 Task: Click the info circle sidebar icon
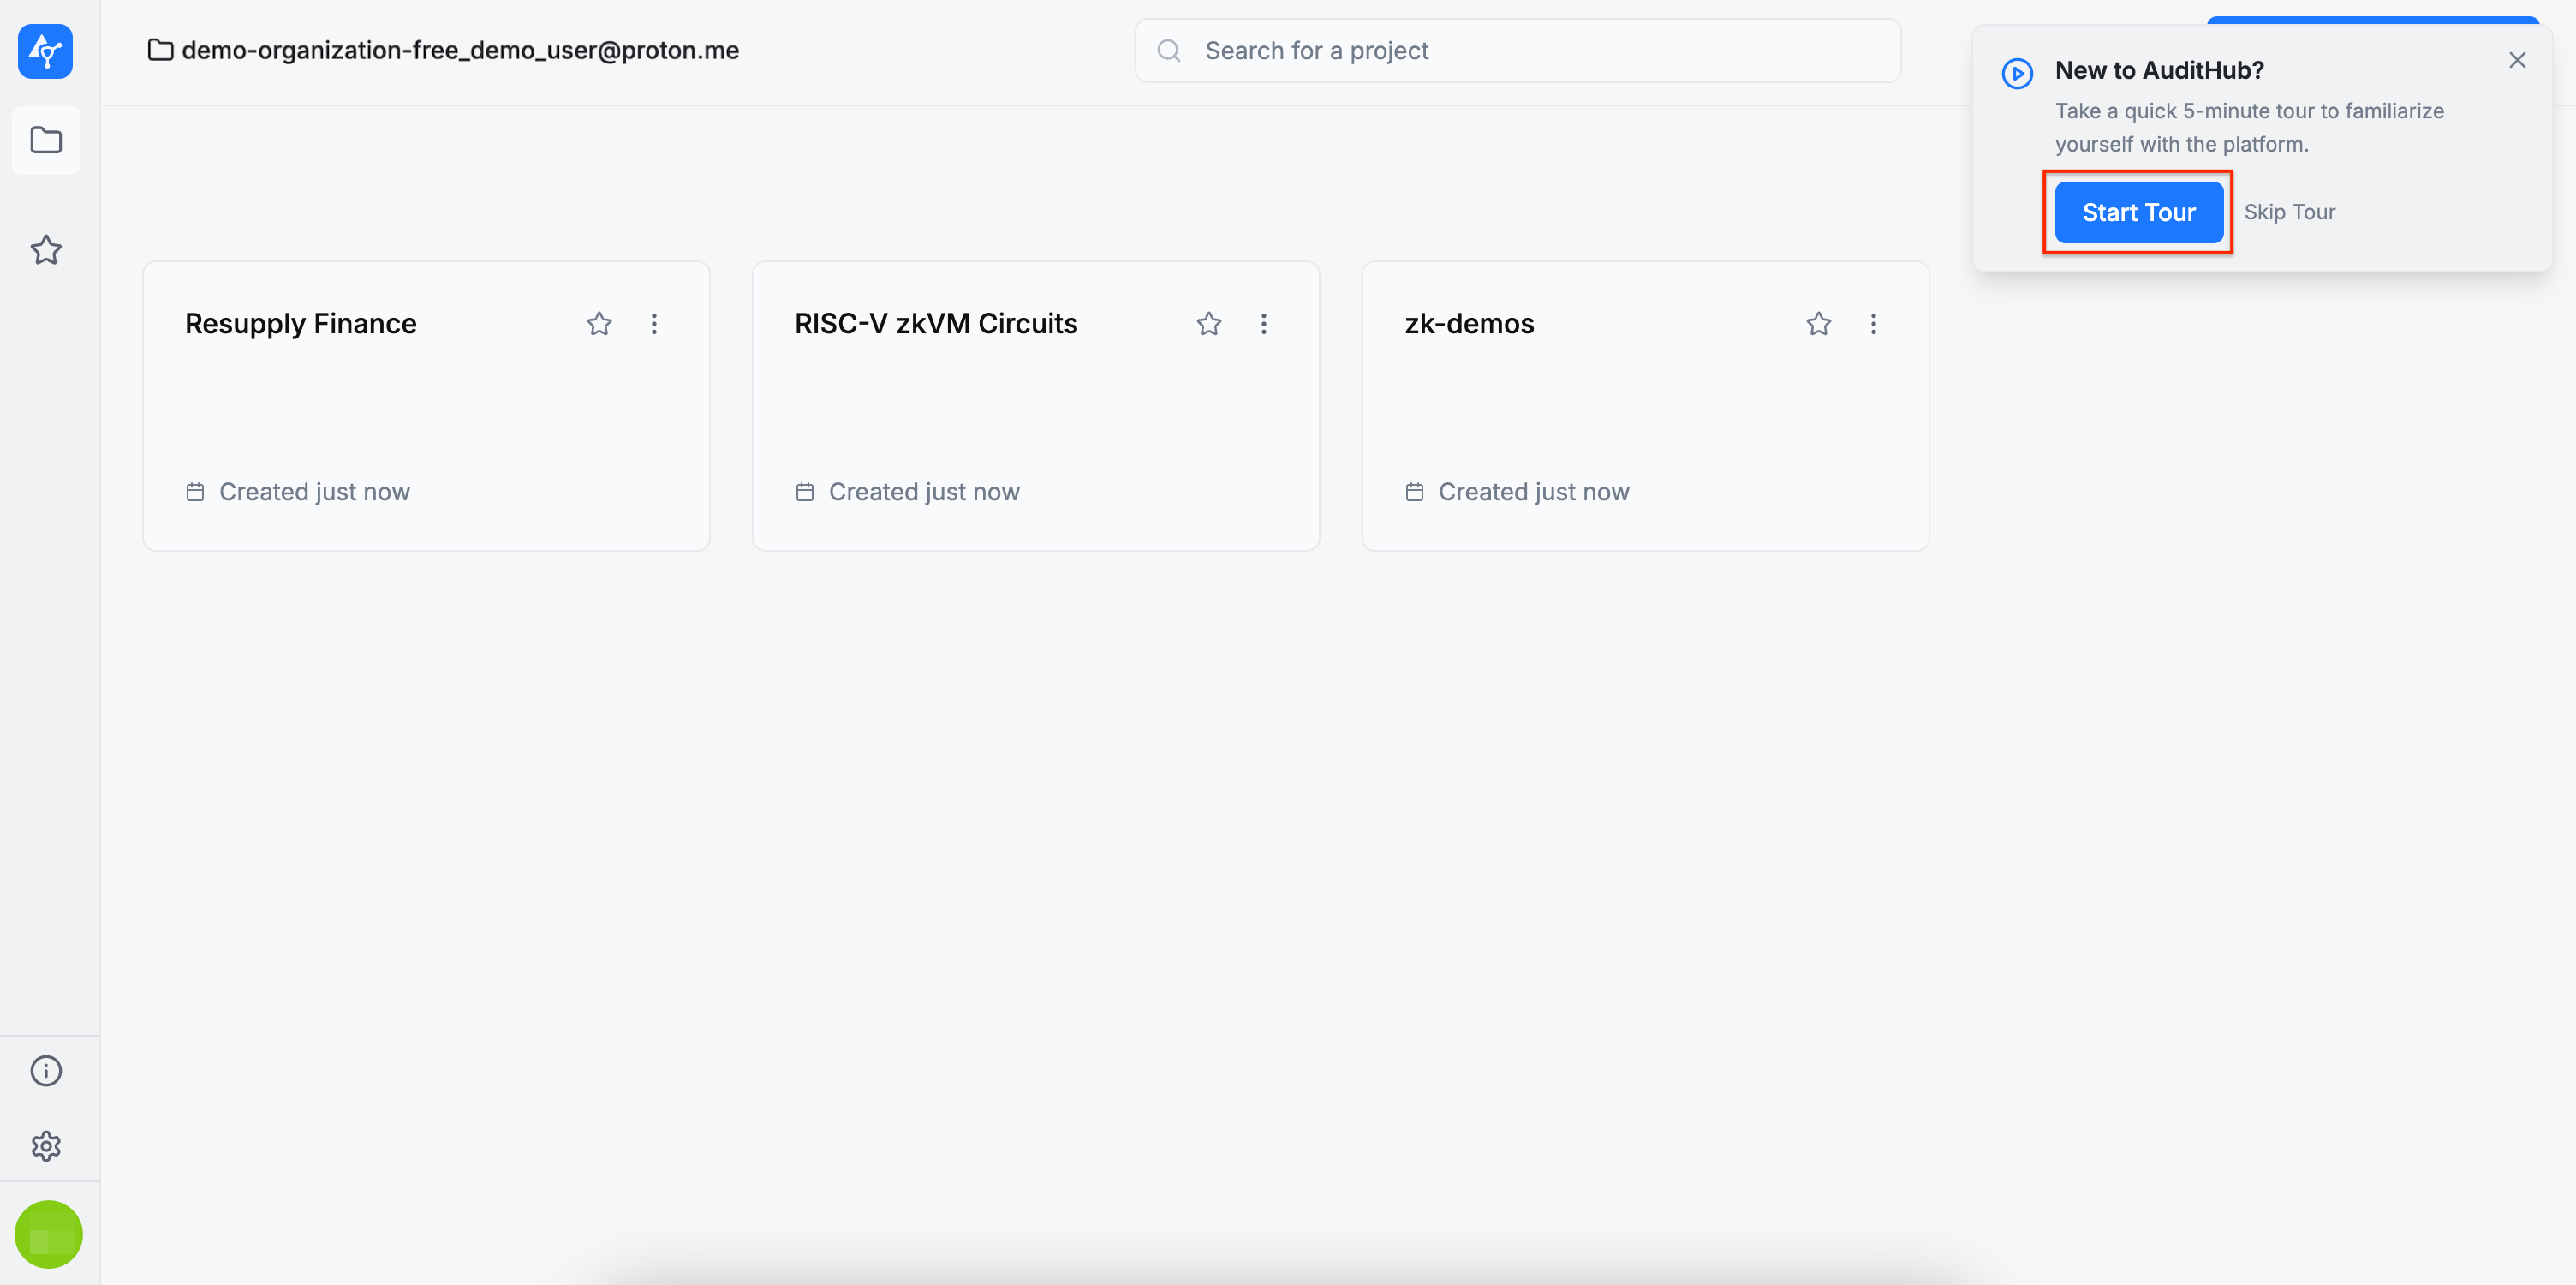pyautogui.click(x=46, y=1070)
